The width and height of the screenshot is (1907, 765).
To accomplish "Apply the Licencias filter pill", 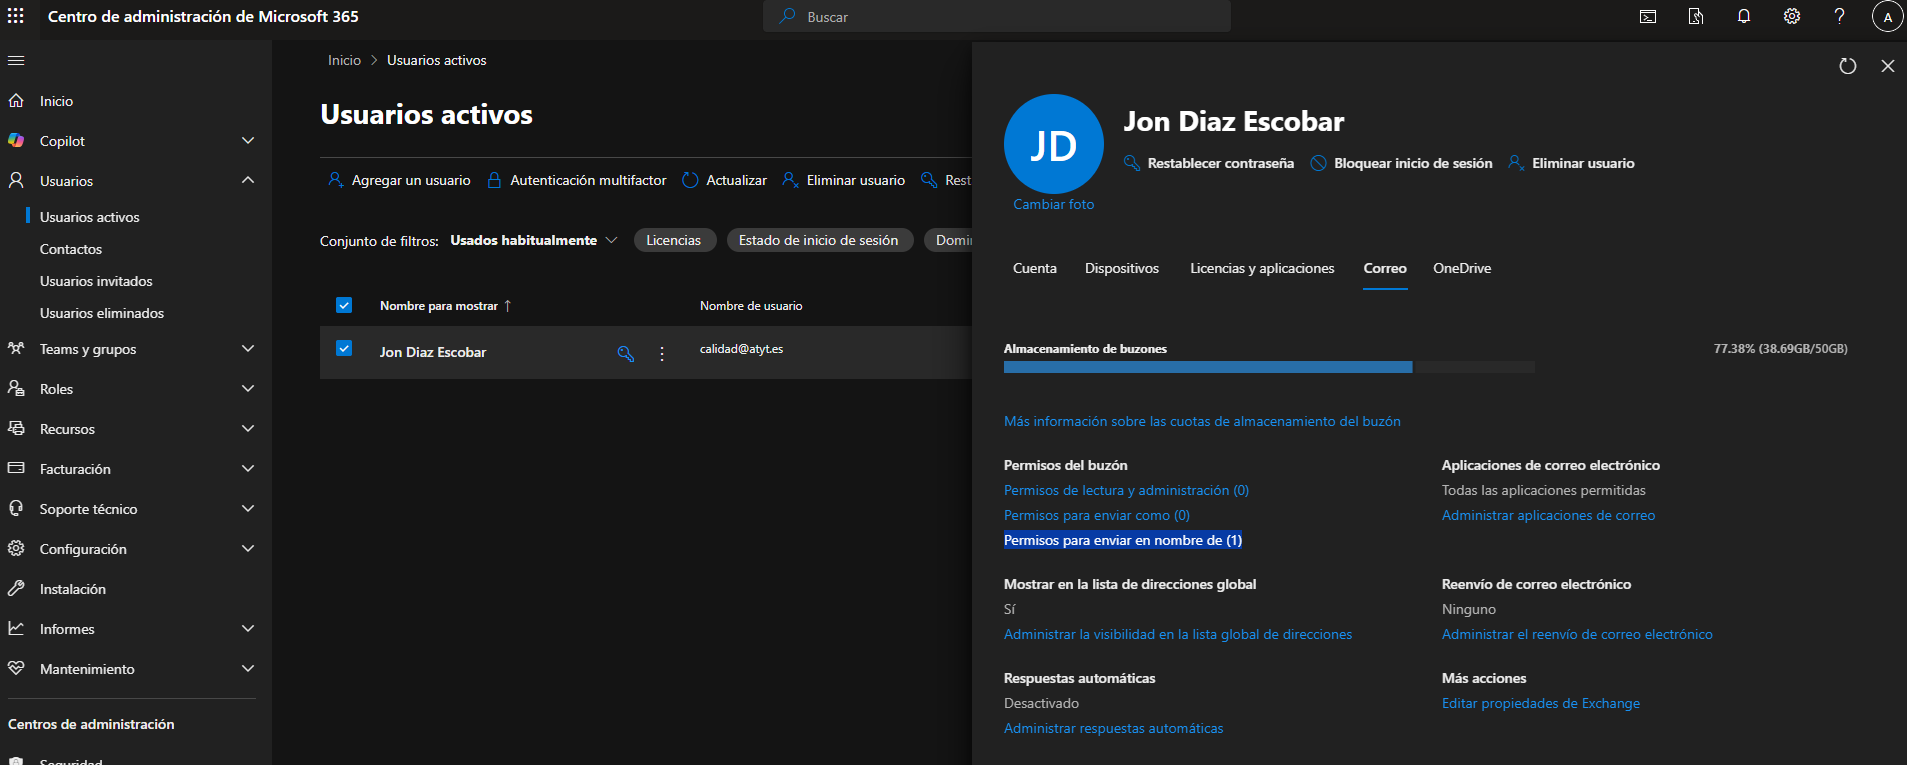I will pos(674,241).
